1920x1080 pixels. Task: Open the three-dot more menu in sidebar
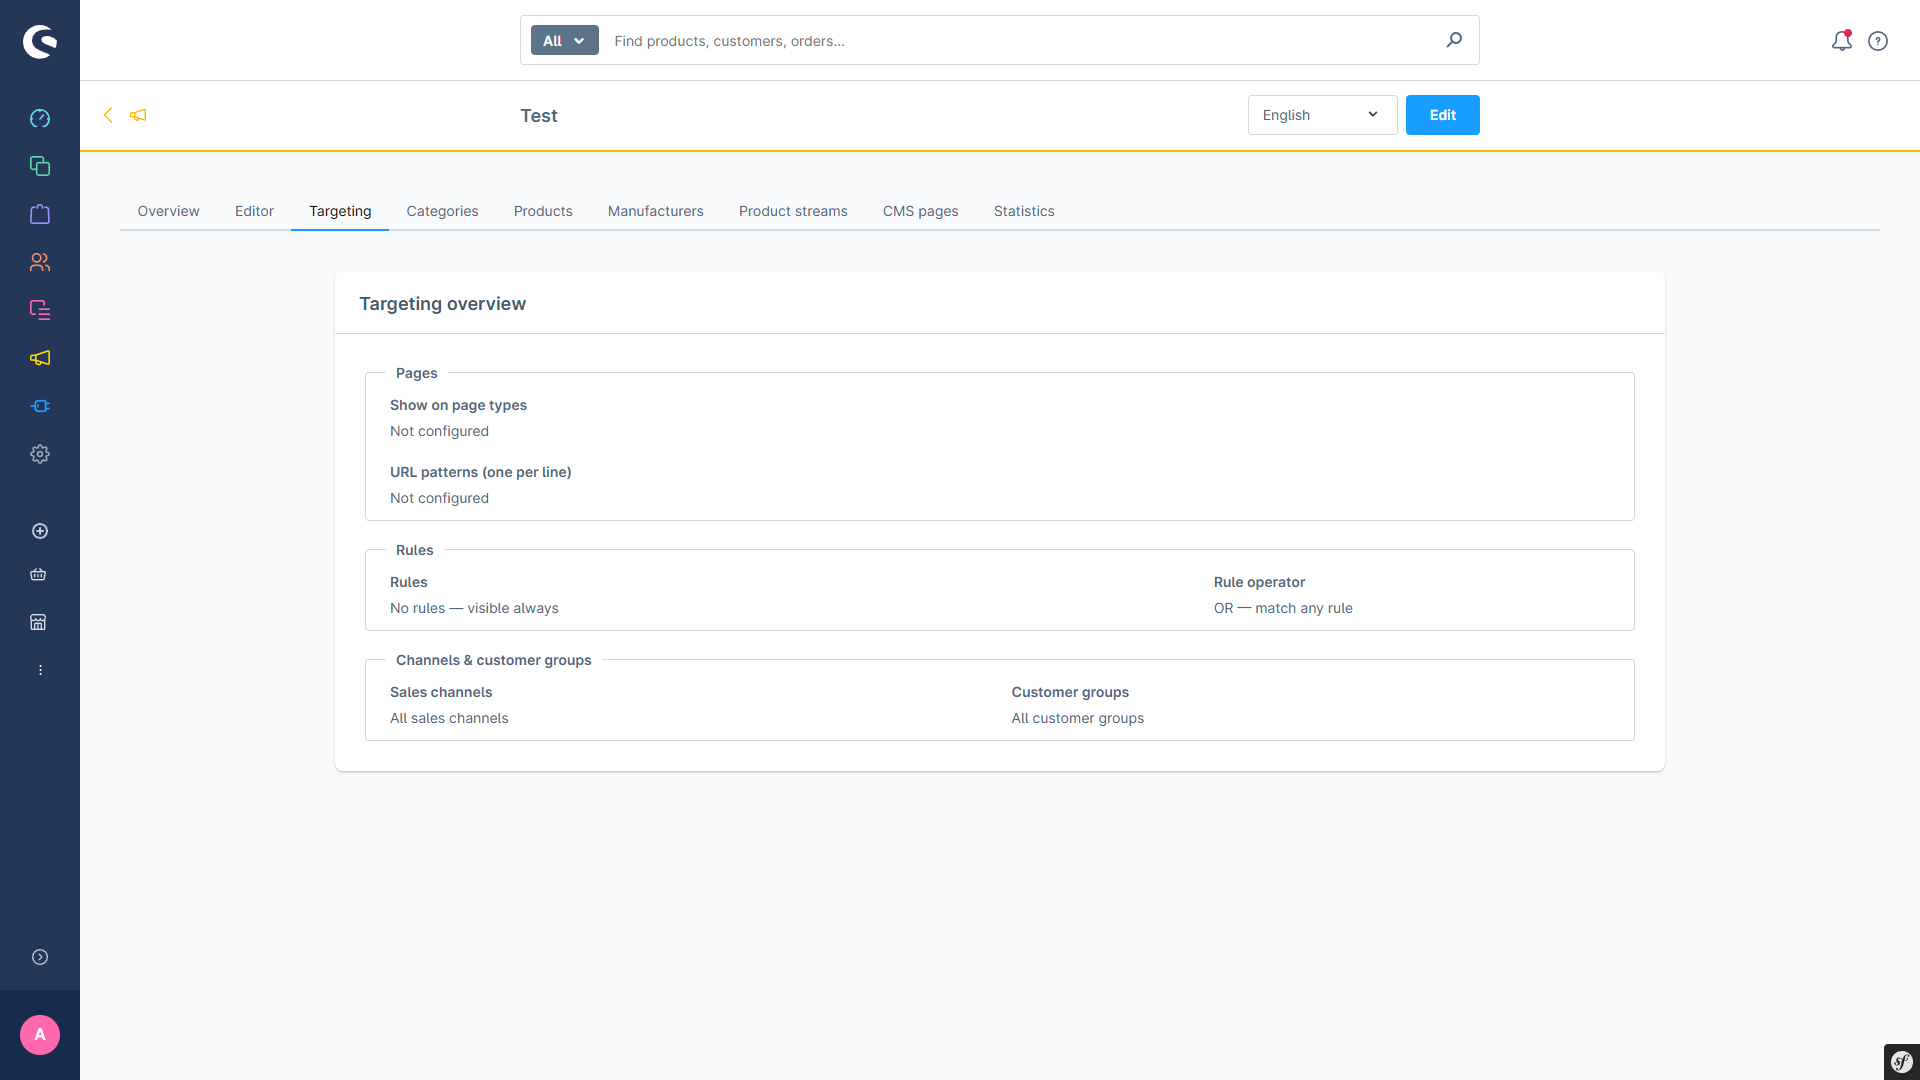[x=40, y=670]
